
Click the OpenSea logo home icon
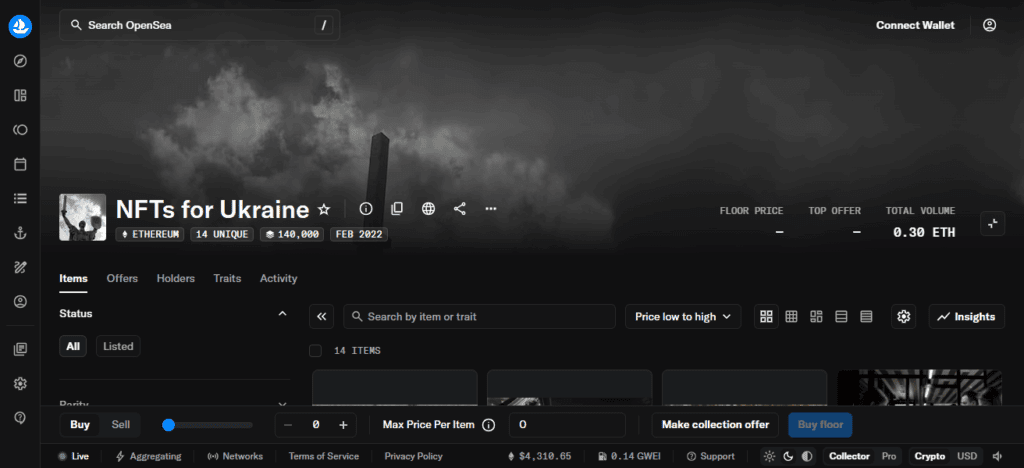[x=20, y=26]
